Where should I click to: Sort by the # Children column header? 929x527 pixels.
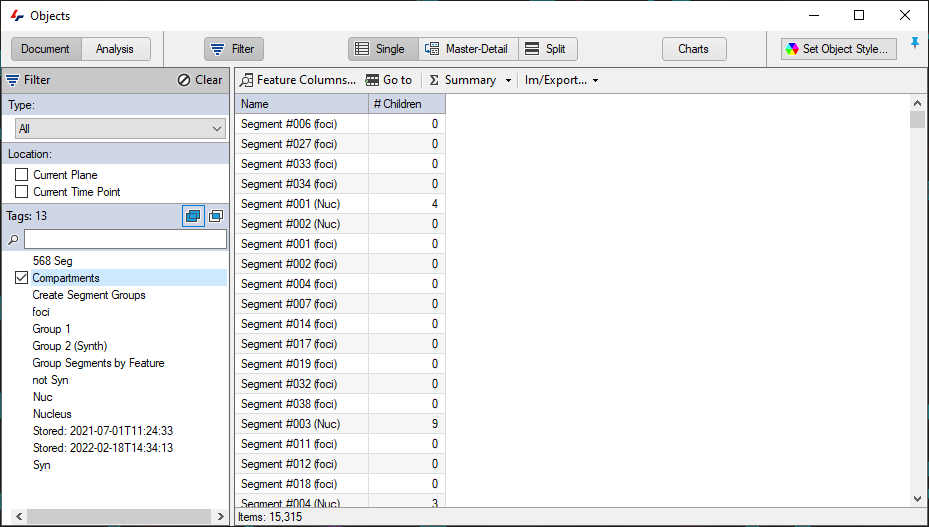[406, 104]
